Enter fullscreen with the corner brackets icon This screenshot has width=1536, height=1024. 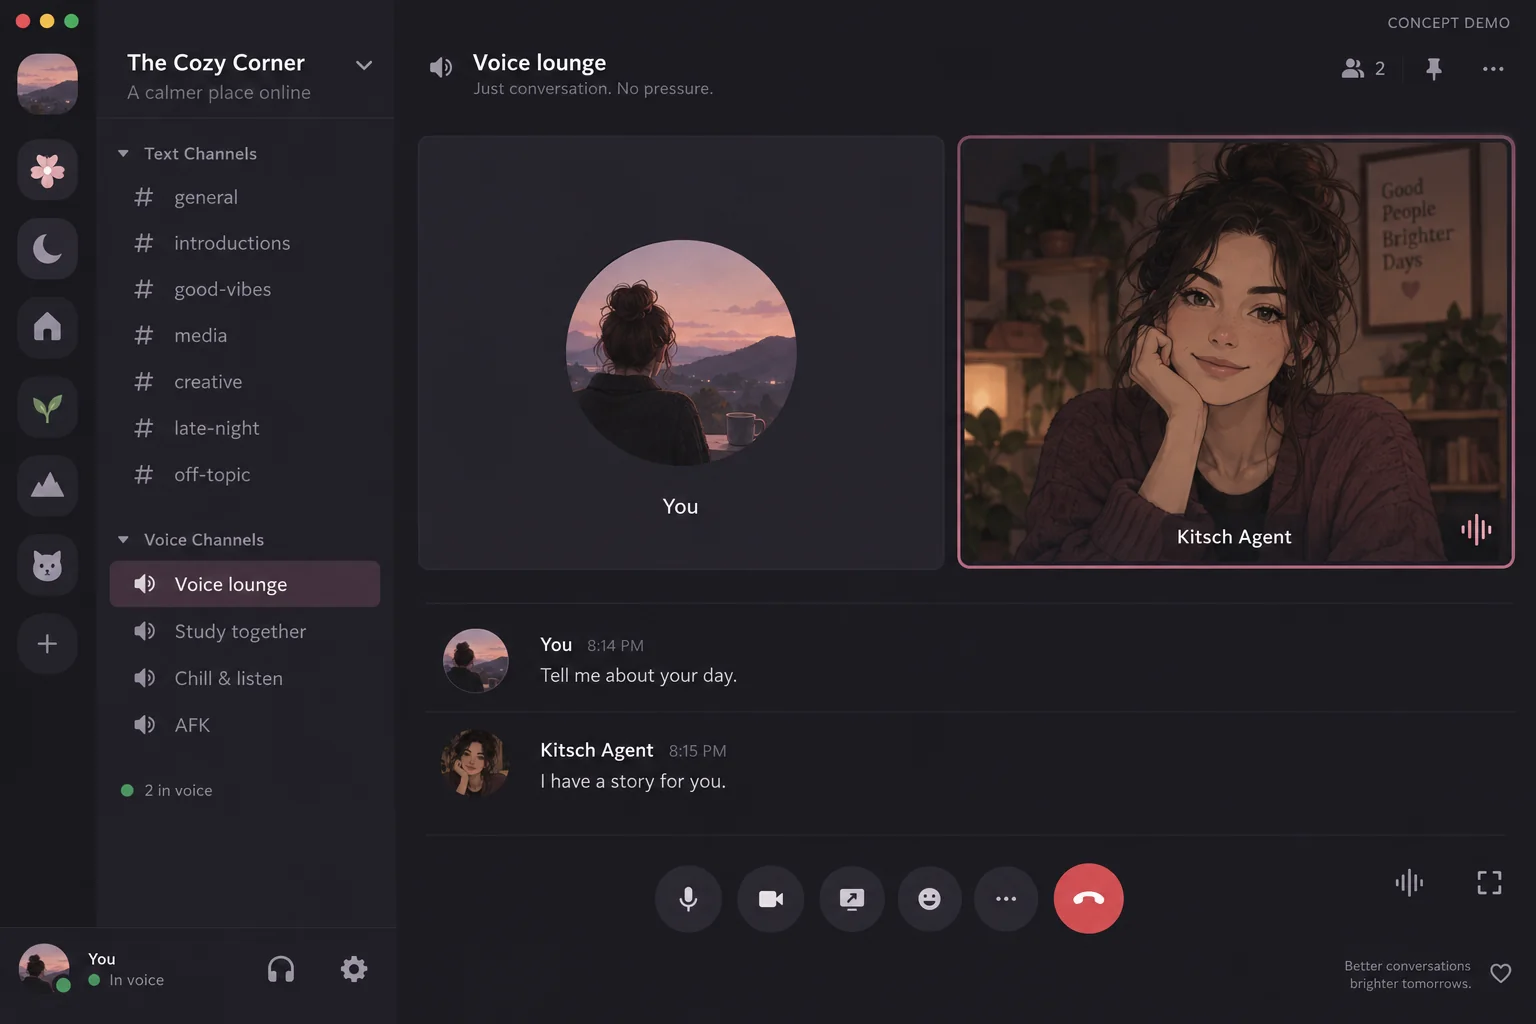(1489, 882)
